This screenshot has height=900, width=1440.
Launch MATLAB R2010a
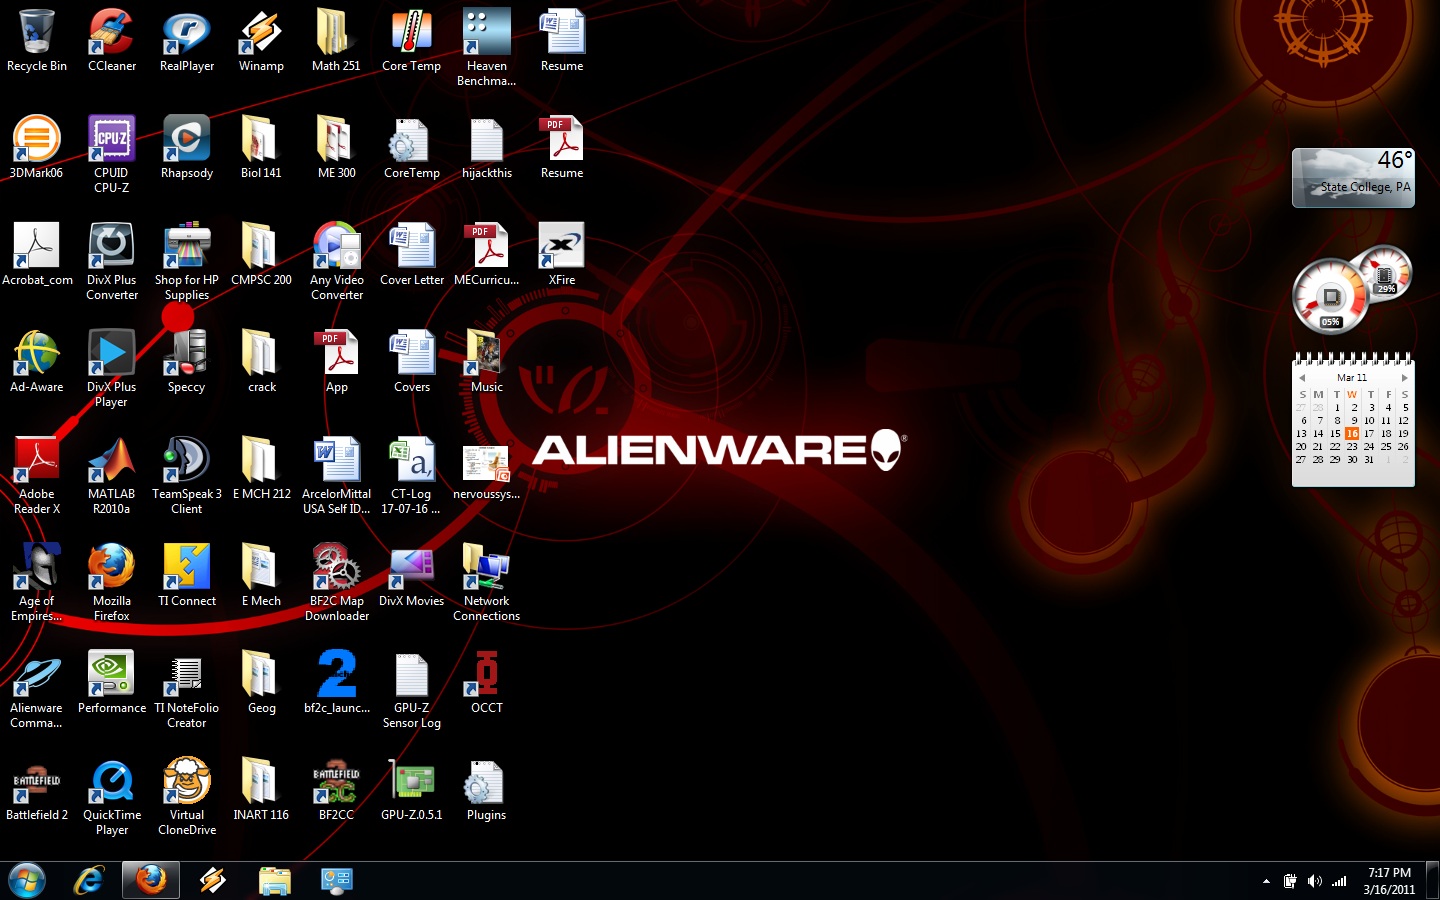[112, 475]
